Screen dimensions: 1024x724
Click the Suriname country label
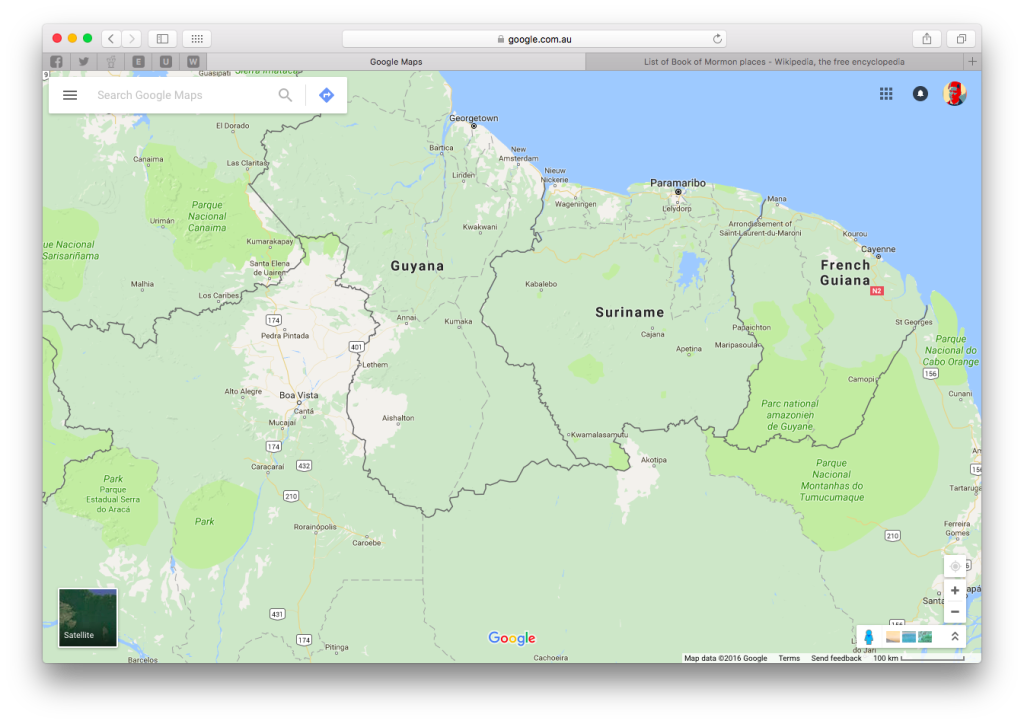(x=630, y=313)
